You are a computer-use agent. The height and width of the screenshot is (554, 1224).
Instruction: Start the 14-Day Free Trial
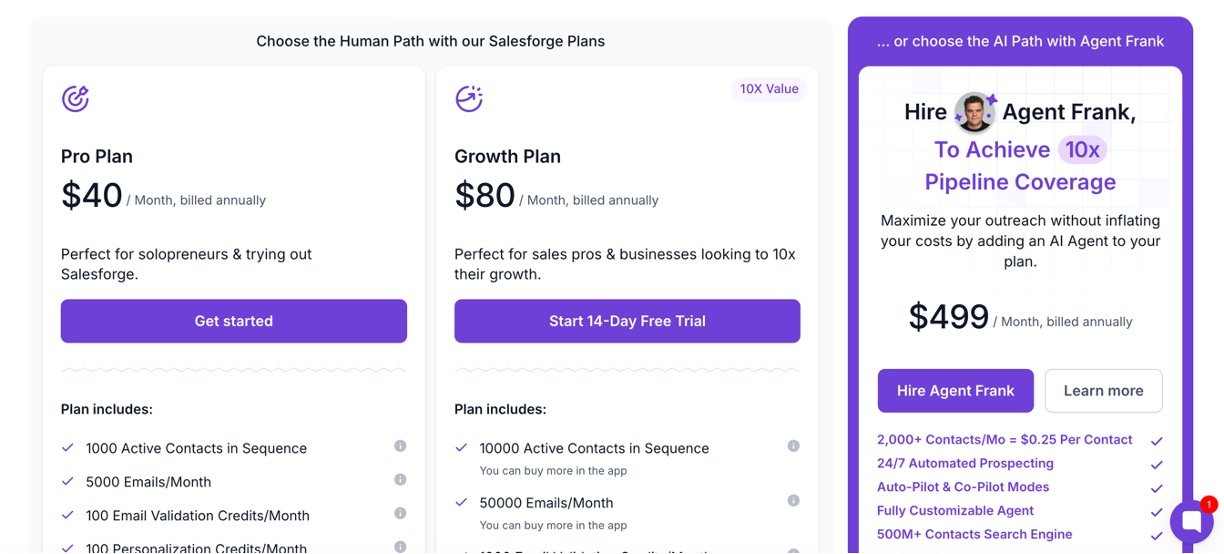(627, 321)
